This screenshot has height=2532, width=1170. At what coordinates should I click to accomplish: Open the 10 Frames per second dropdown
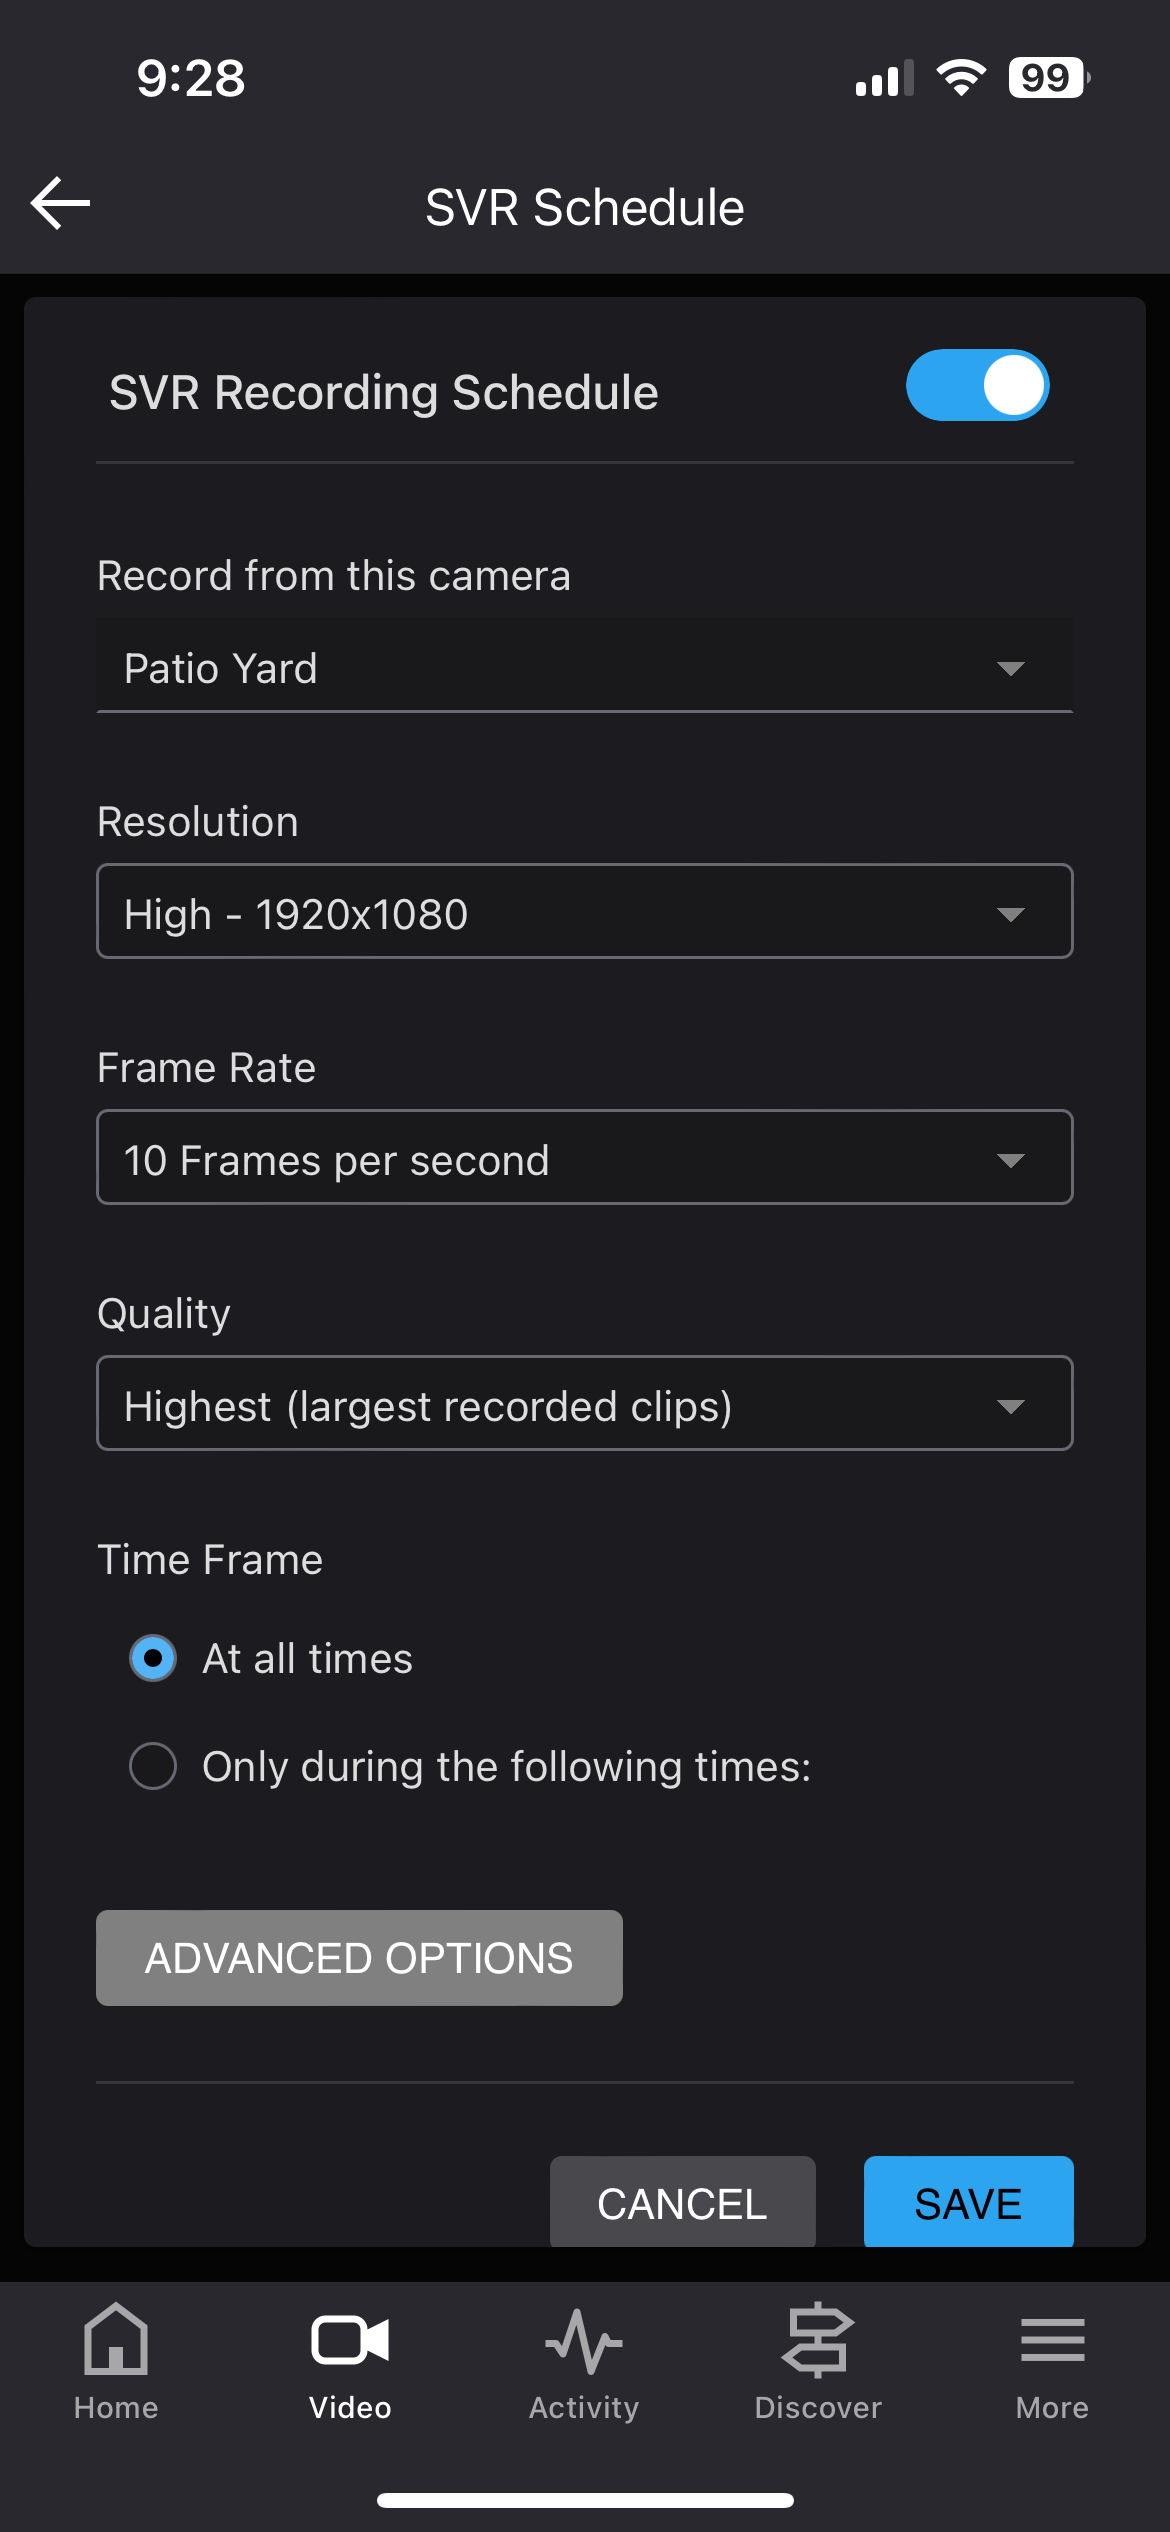[585, 1157]
